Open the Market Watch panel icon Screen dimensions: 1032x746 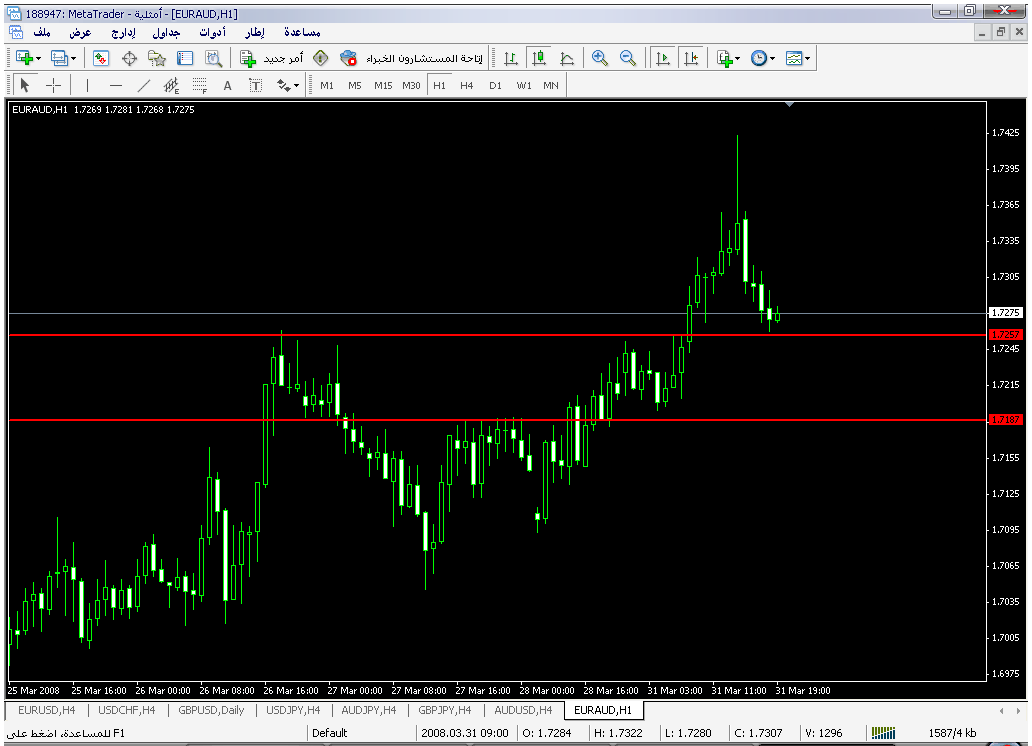[101, 59]
